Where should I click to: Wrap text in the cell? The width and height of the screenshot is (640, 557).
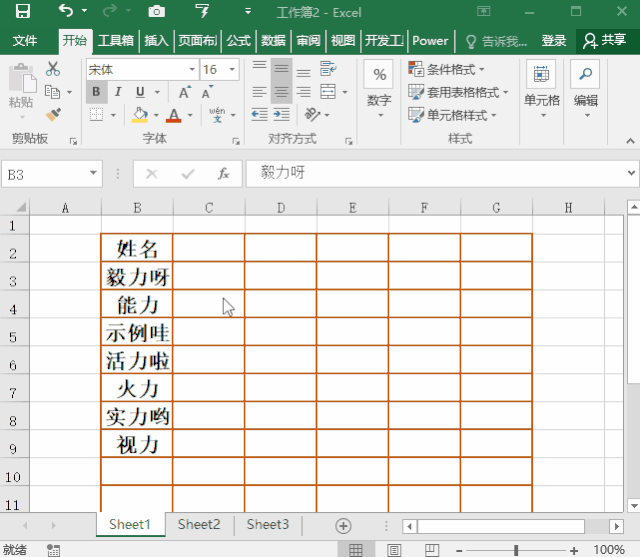coord(328,69)
